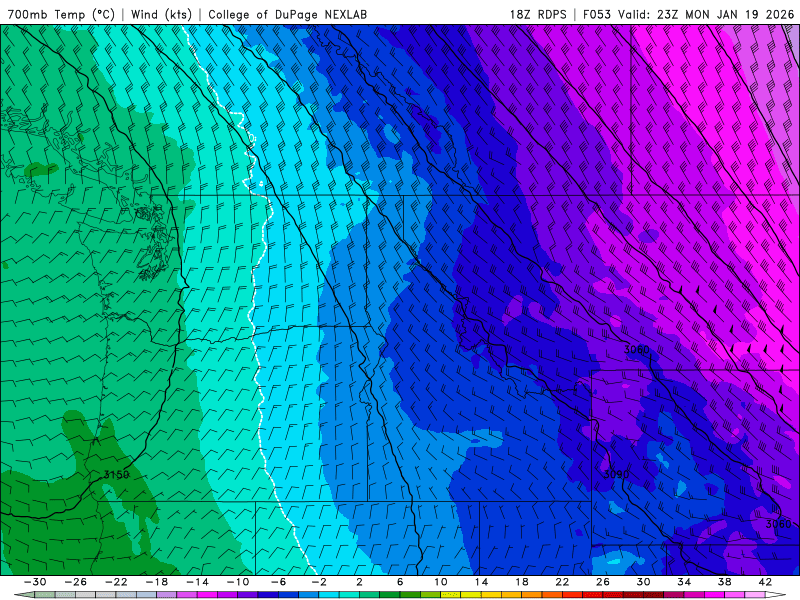Viewport: 800px width, 600px height.
Task: Click the "Wind (kts)" header label
Action: (x=161, y=14)
